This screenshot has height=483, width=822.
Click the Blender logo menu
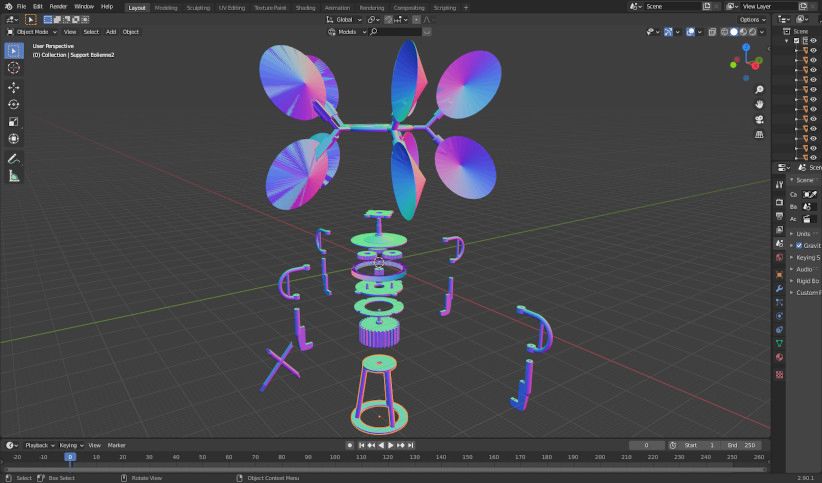8,6
